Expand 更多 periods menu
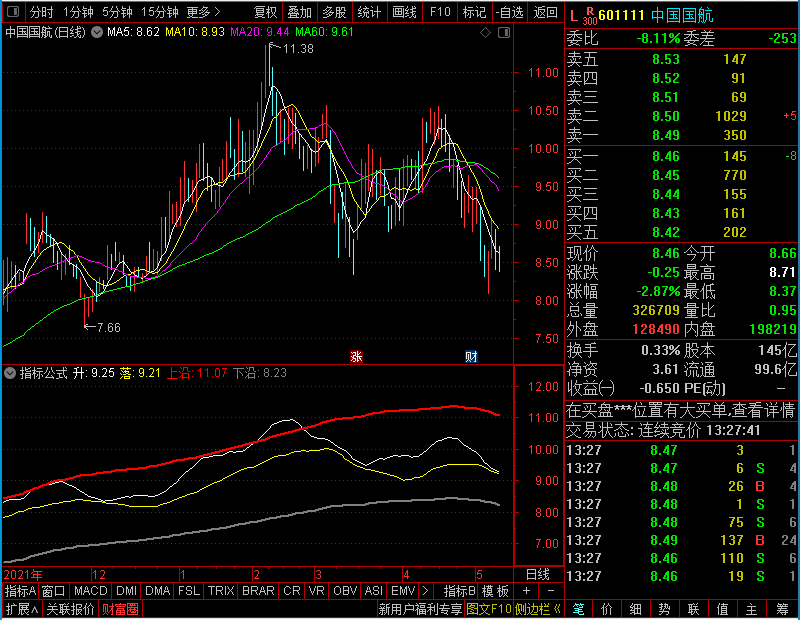This screenshot has height=620, width=800. [203, 12]
